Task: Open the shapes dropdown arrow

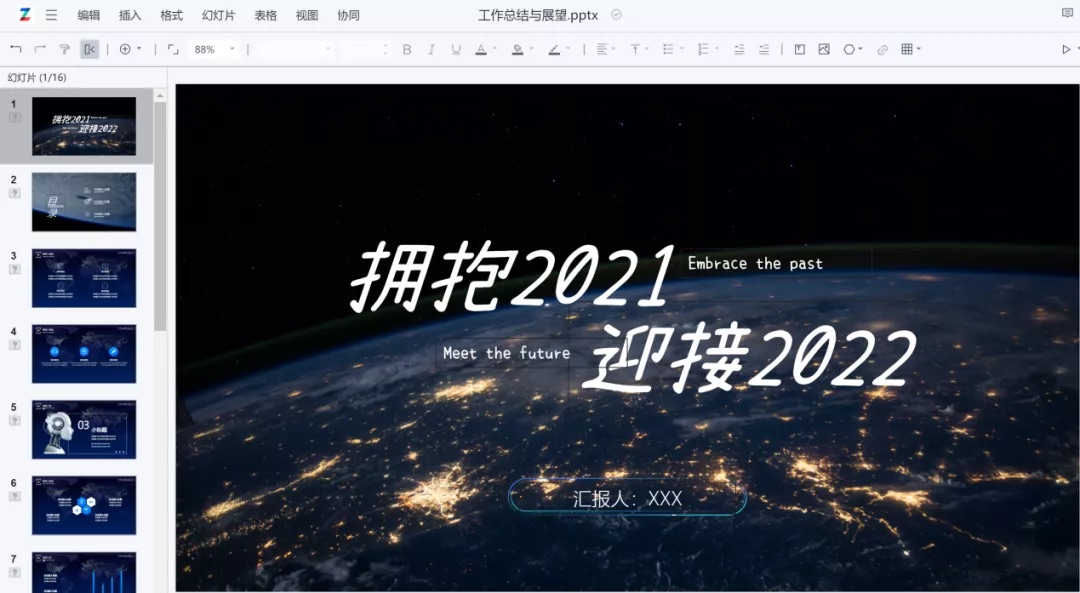Action: click(x=860, y=49)
